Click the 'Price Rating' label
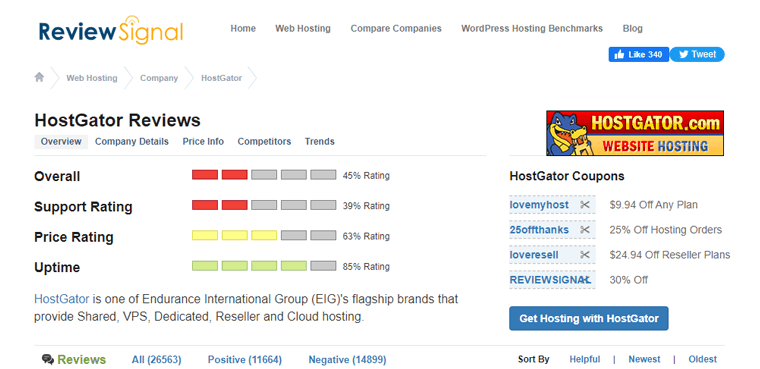Viewport: 760px width, 369px height. coord(74,237)
